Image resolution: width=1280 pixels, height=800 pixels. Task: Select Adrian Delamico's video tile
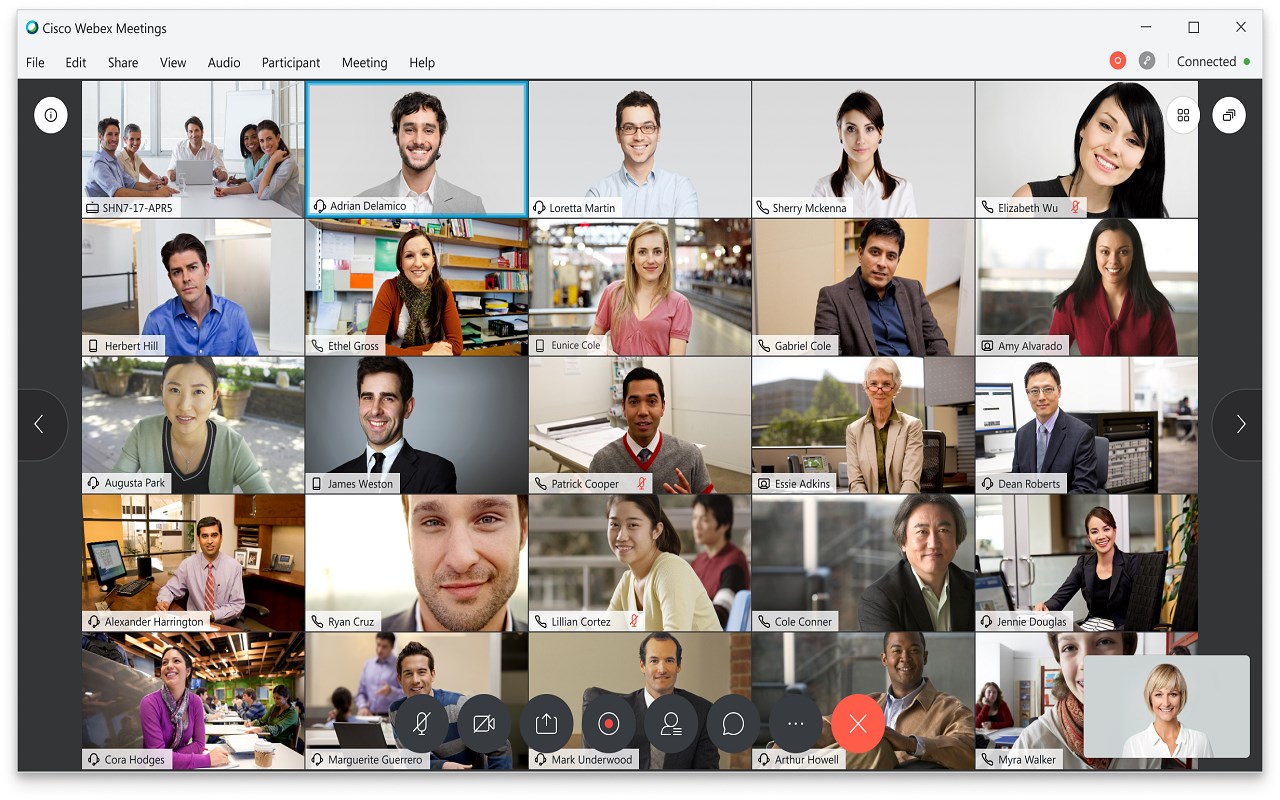[417, 149]
